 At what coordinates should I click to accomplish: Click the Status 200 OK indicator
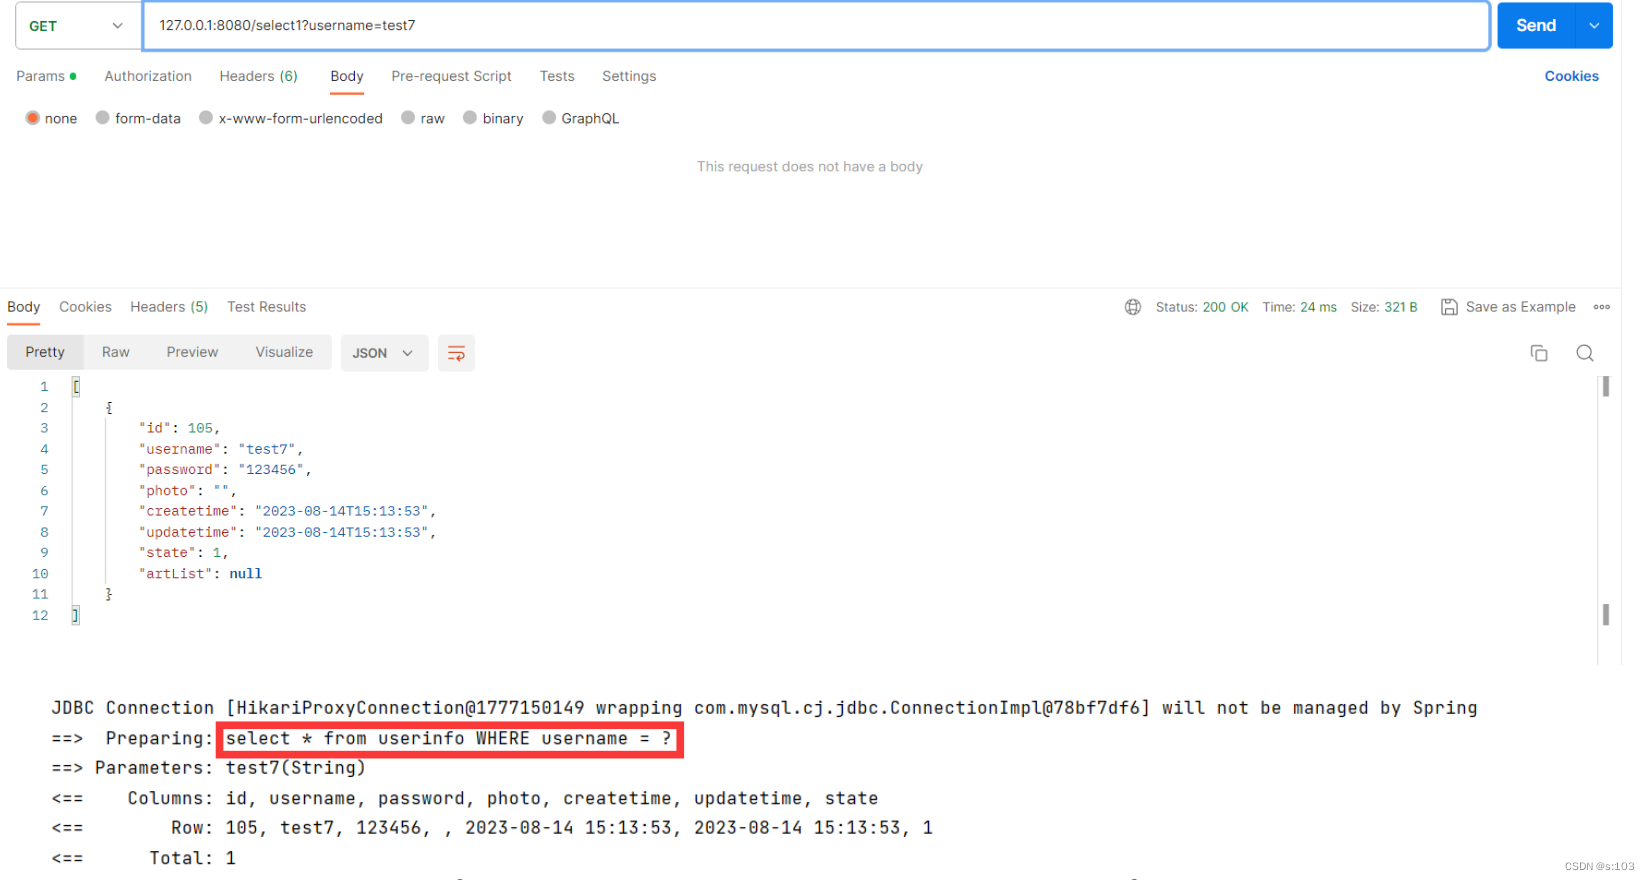(x=1202, y=307)
